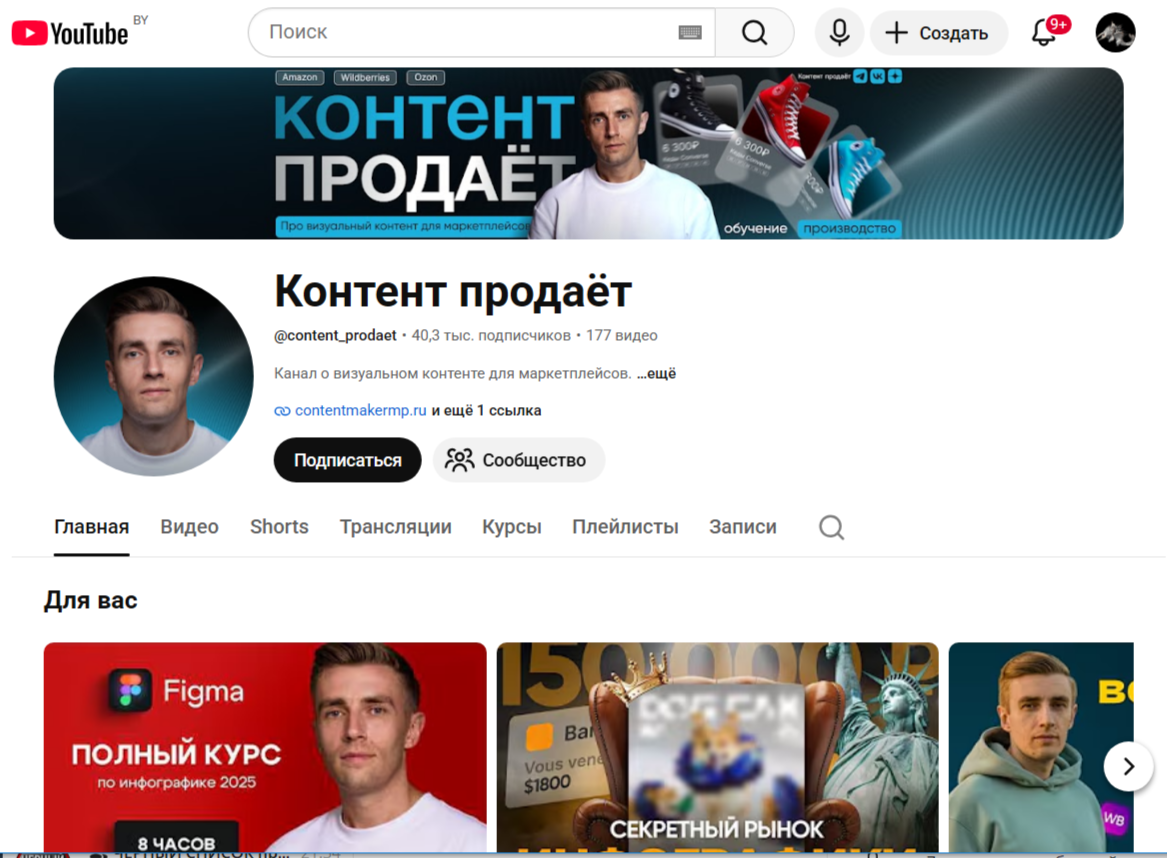Switch to the Shorts tab
Viewport: 1167px width, 858px height.
(x=279, y=527)
